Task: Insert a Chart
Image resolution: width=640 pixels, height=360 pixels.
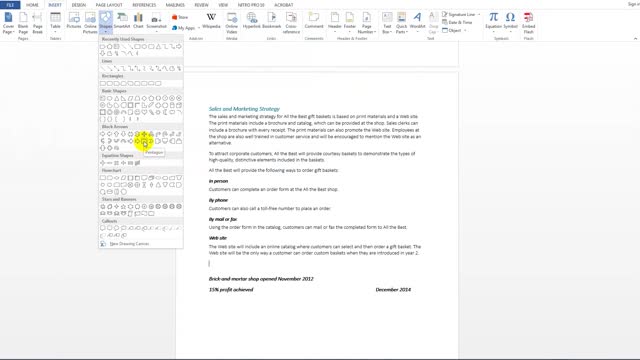Action: pyautogui.click(x=138, y=21)
